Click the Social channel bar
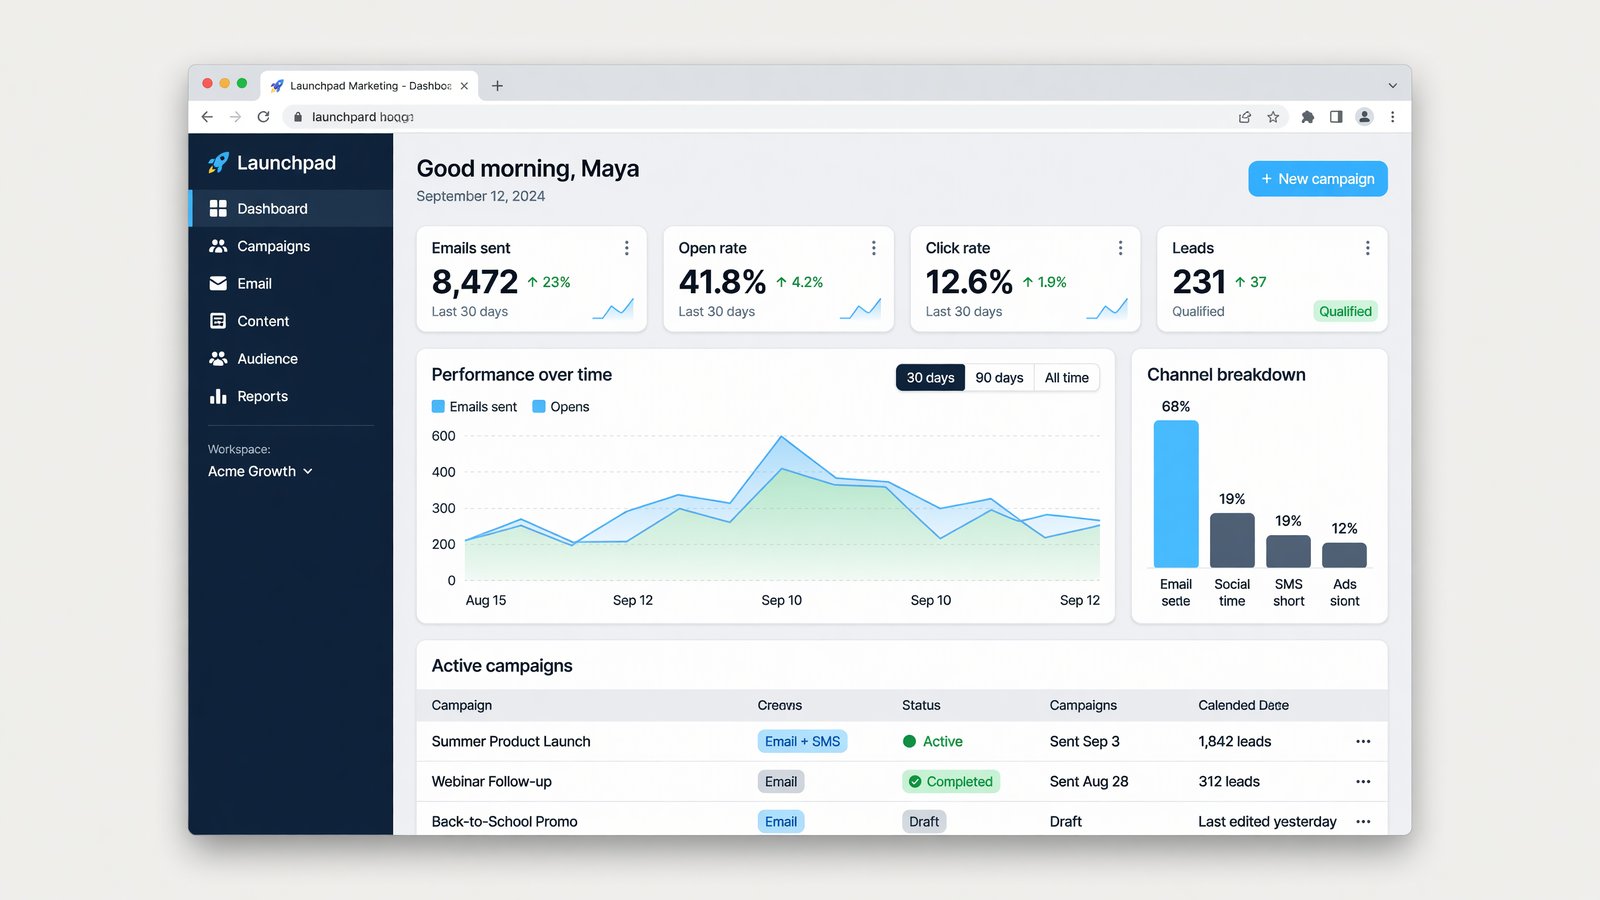Viewport: 1600px width, 900px height. pyautogui.click(x=1232, y=541)
